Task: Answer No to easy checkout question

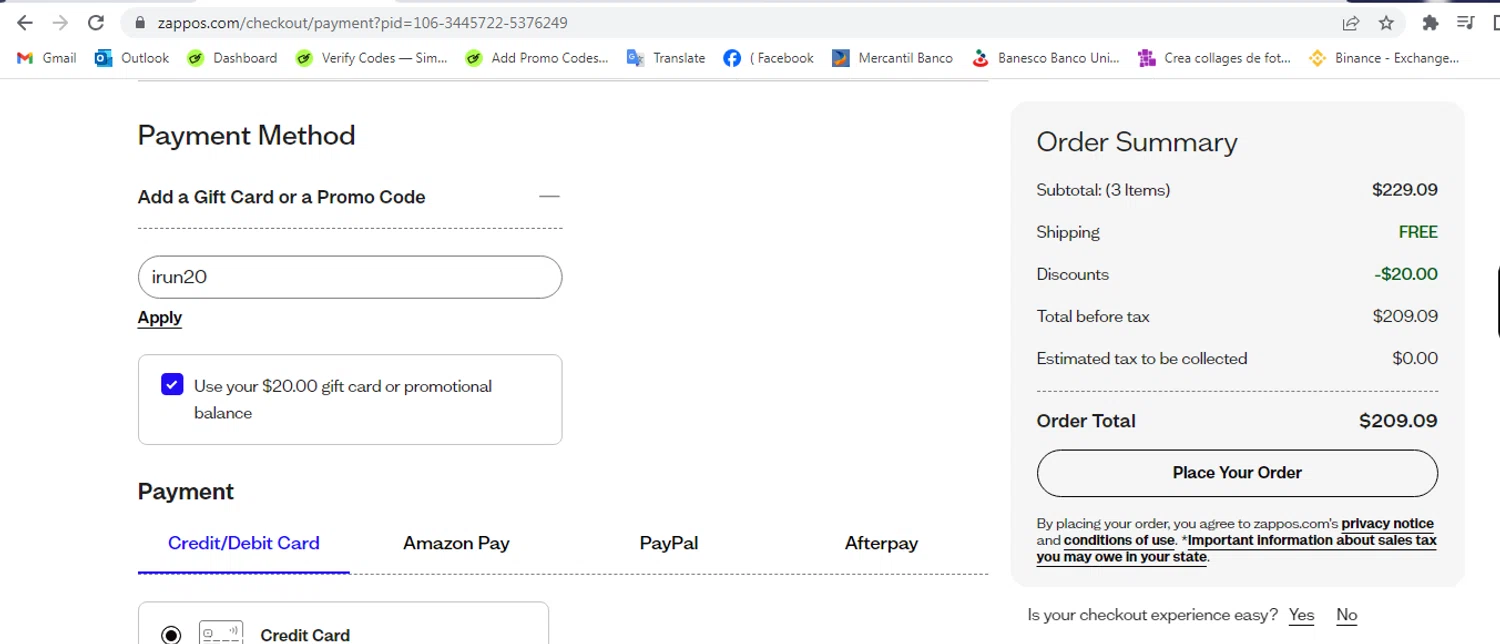Action: 1347,615
